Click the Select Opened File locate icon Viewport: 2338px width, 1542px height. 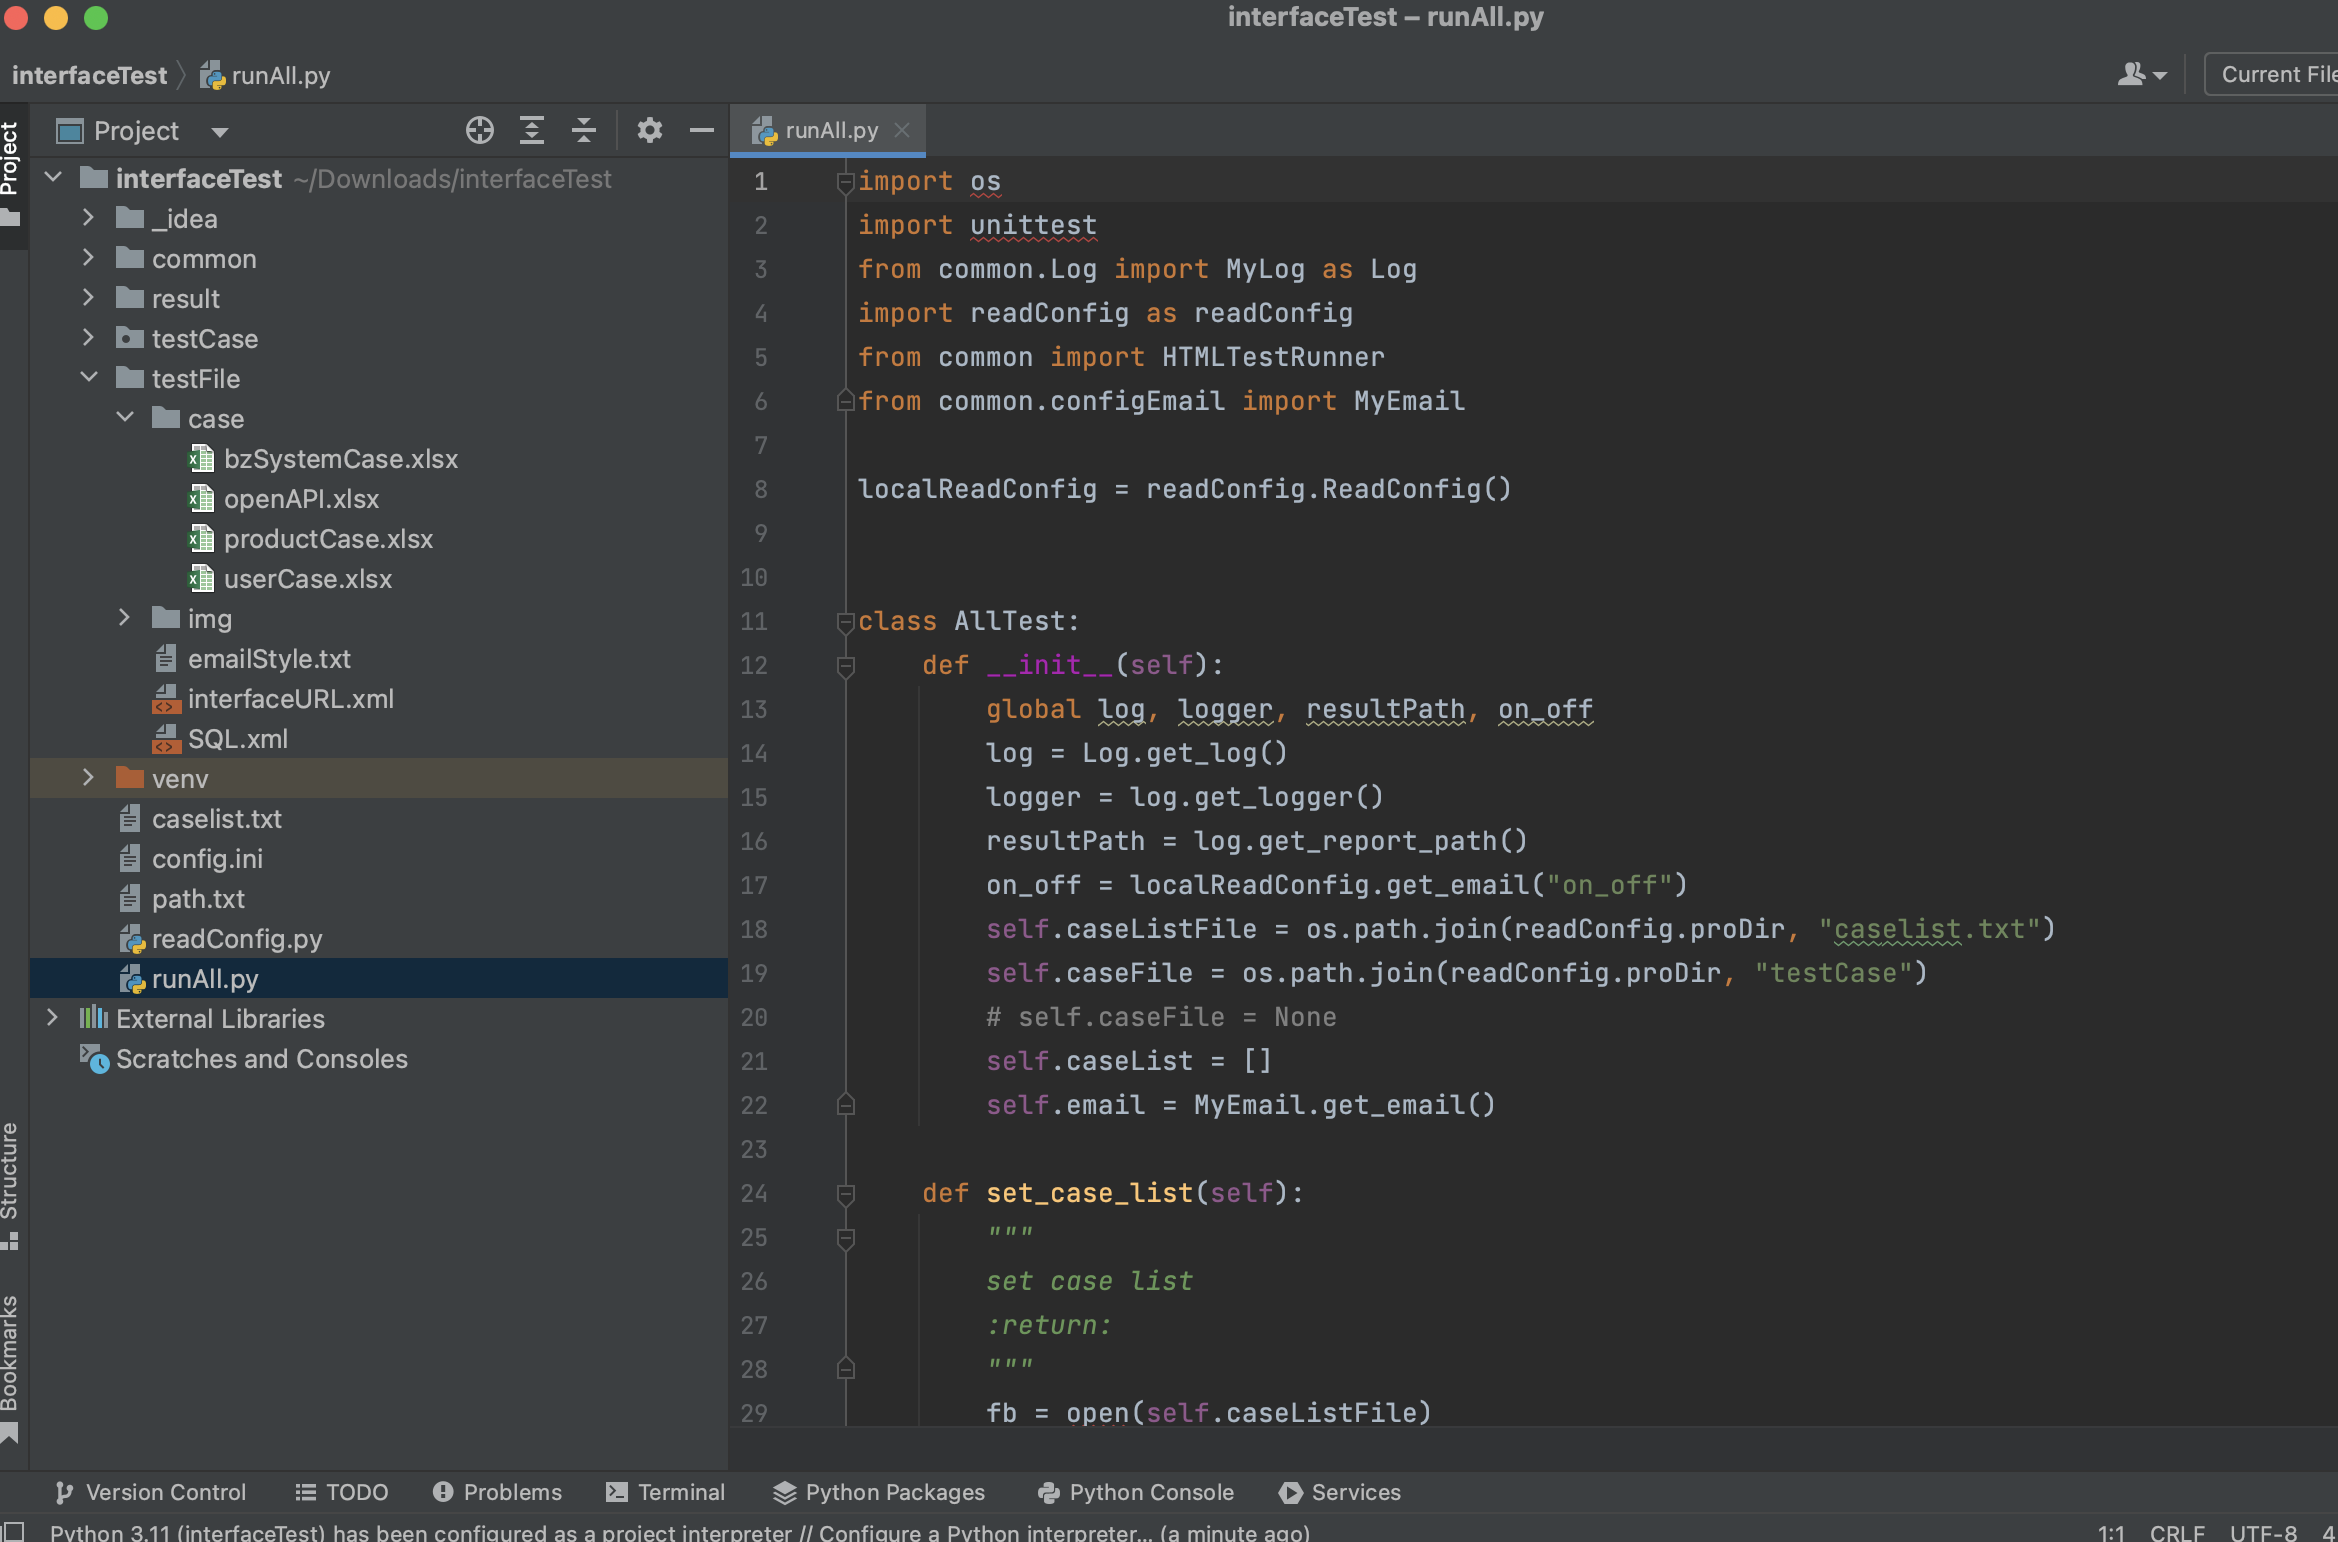[480, 130]
